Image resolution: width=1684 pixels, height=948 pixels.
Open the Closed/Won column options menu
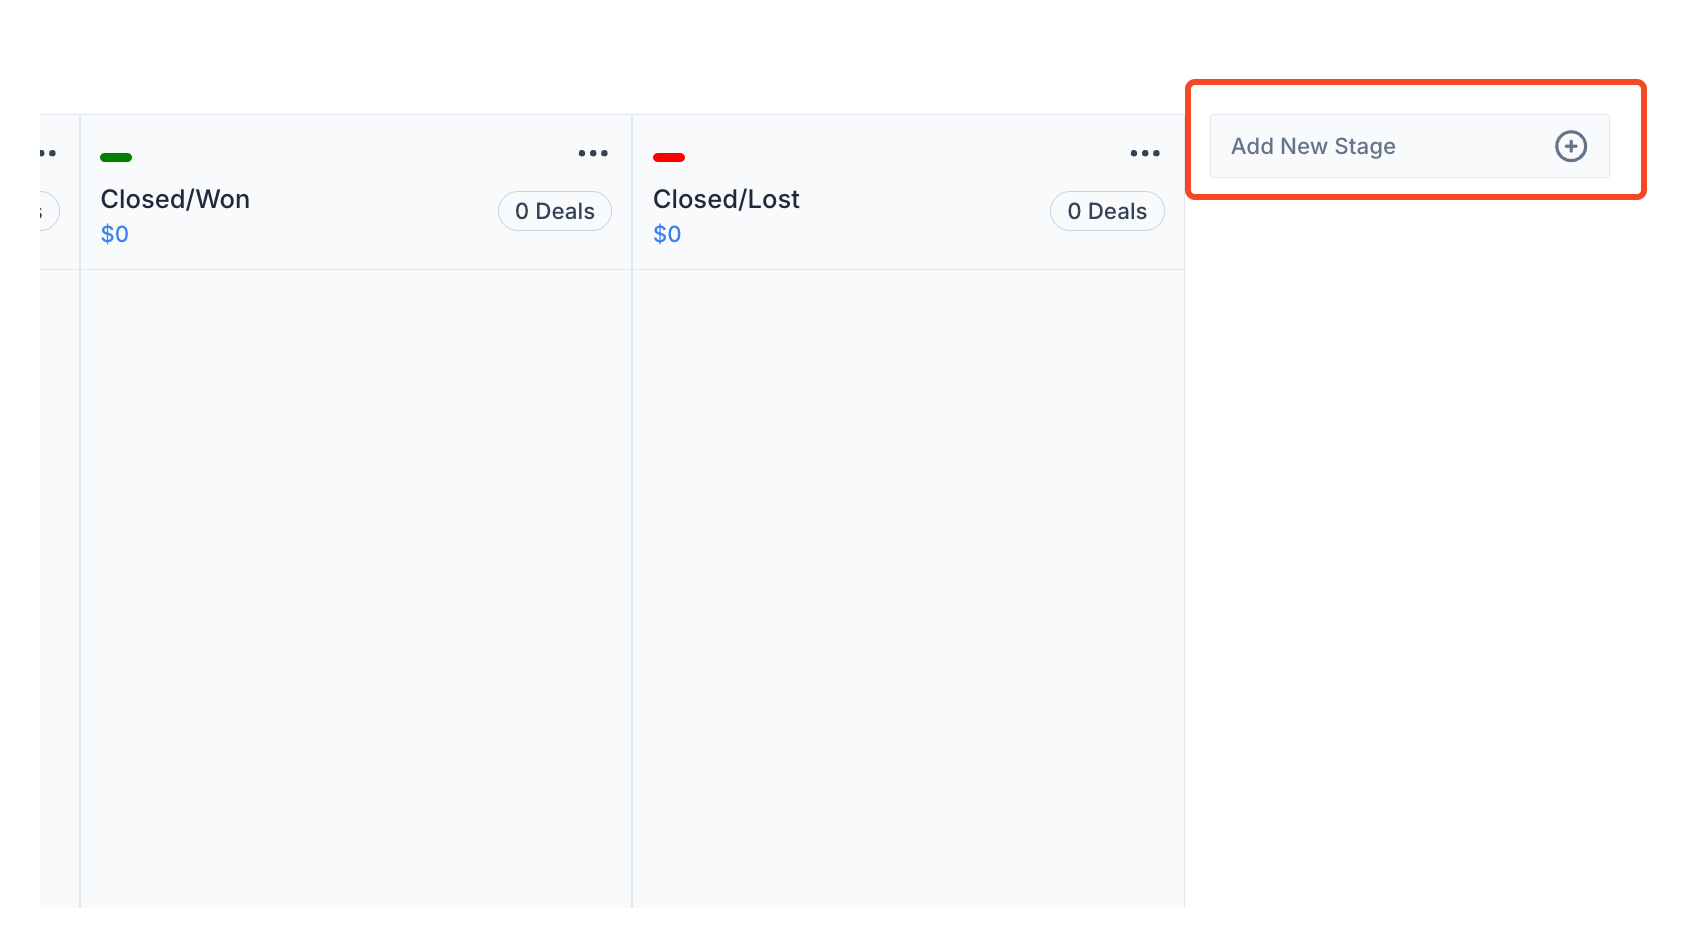point(593,152)
